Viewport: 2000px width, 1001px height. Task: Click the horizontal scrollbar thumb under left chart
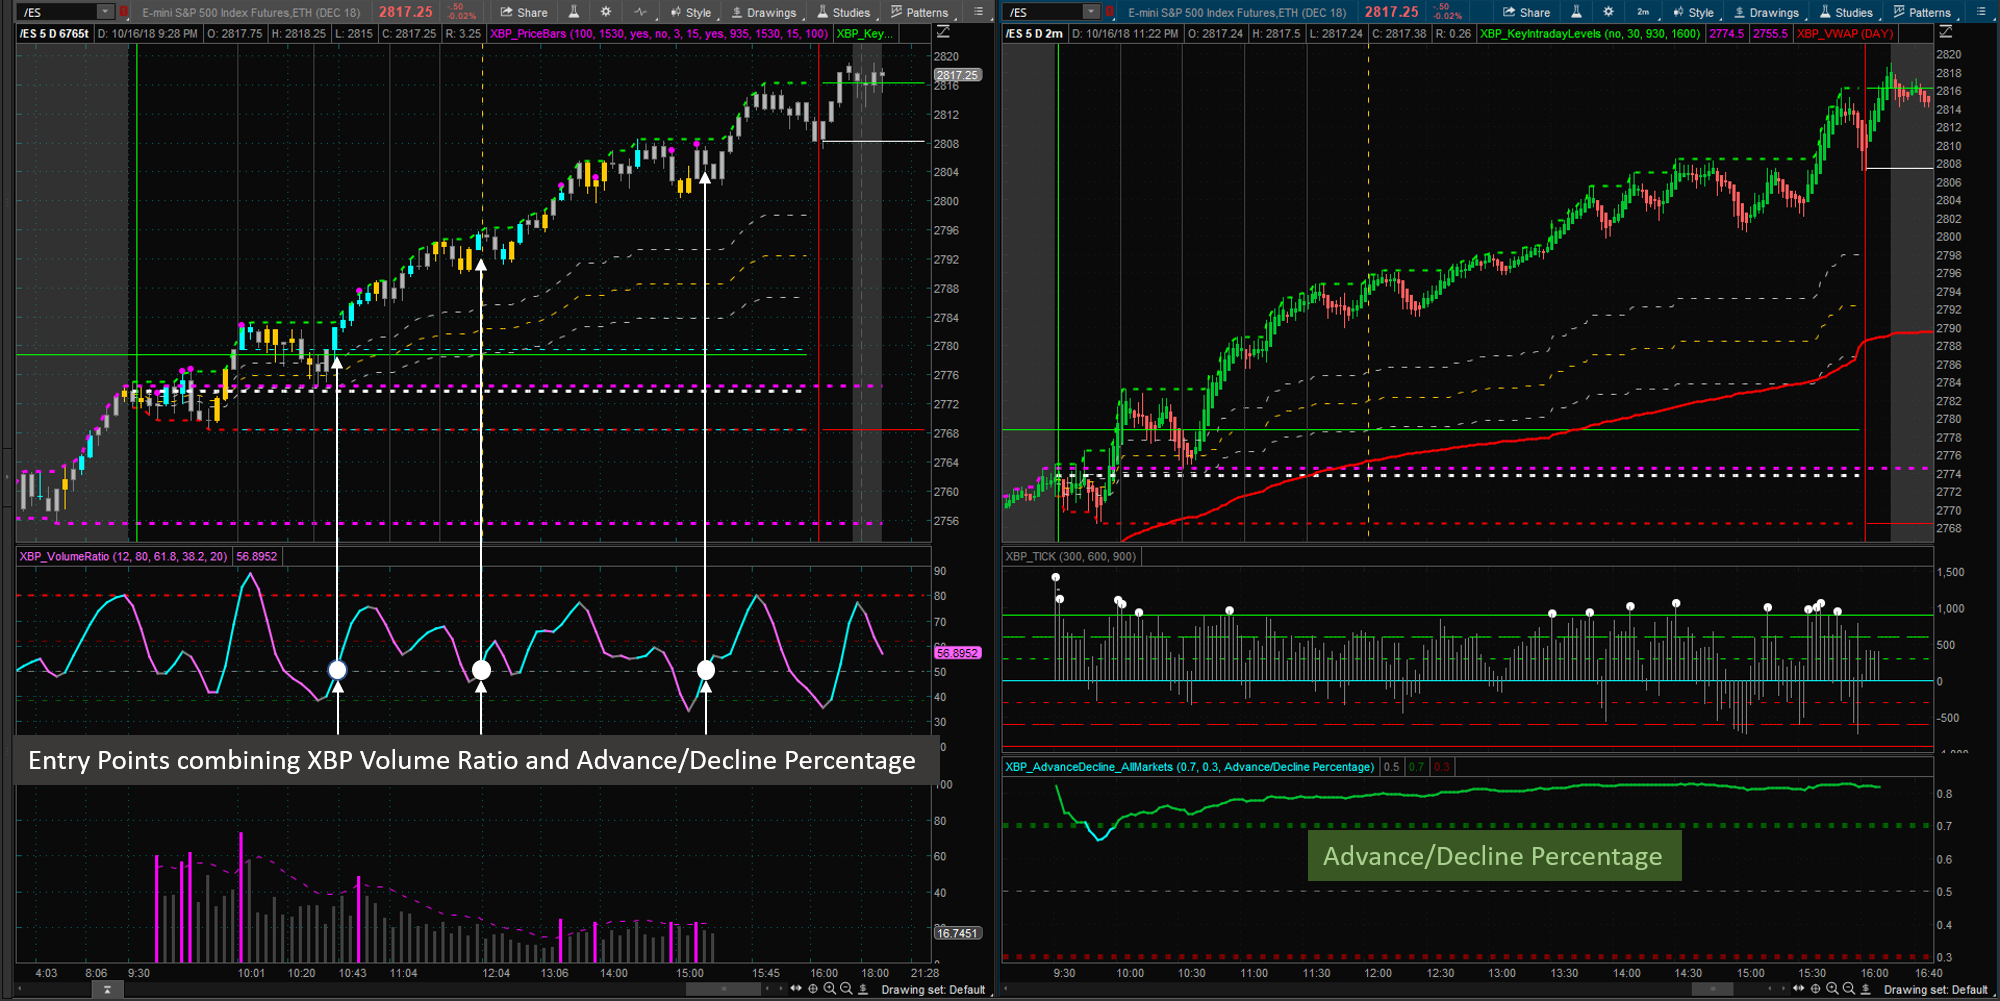[x=723, y=989]
